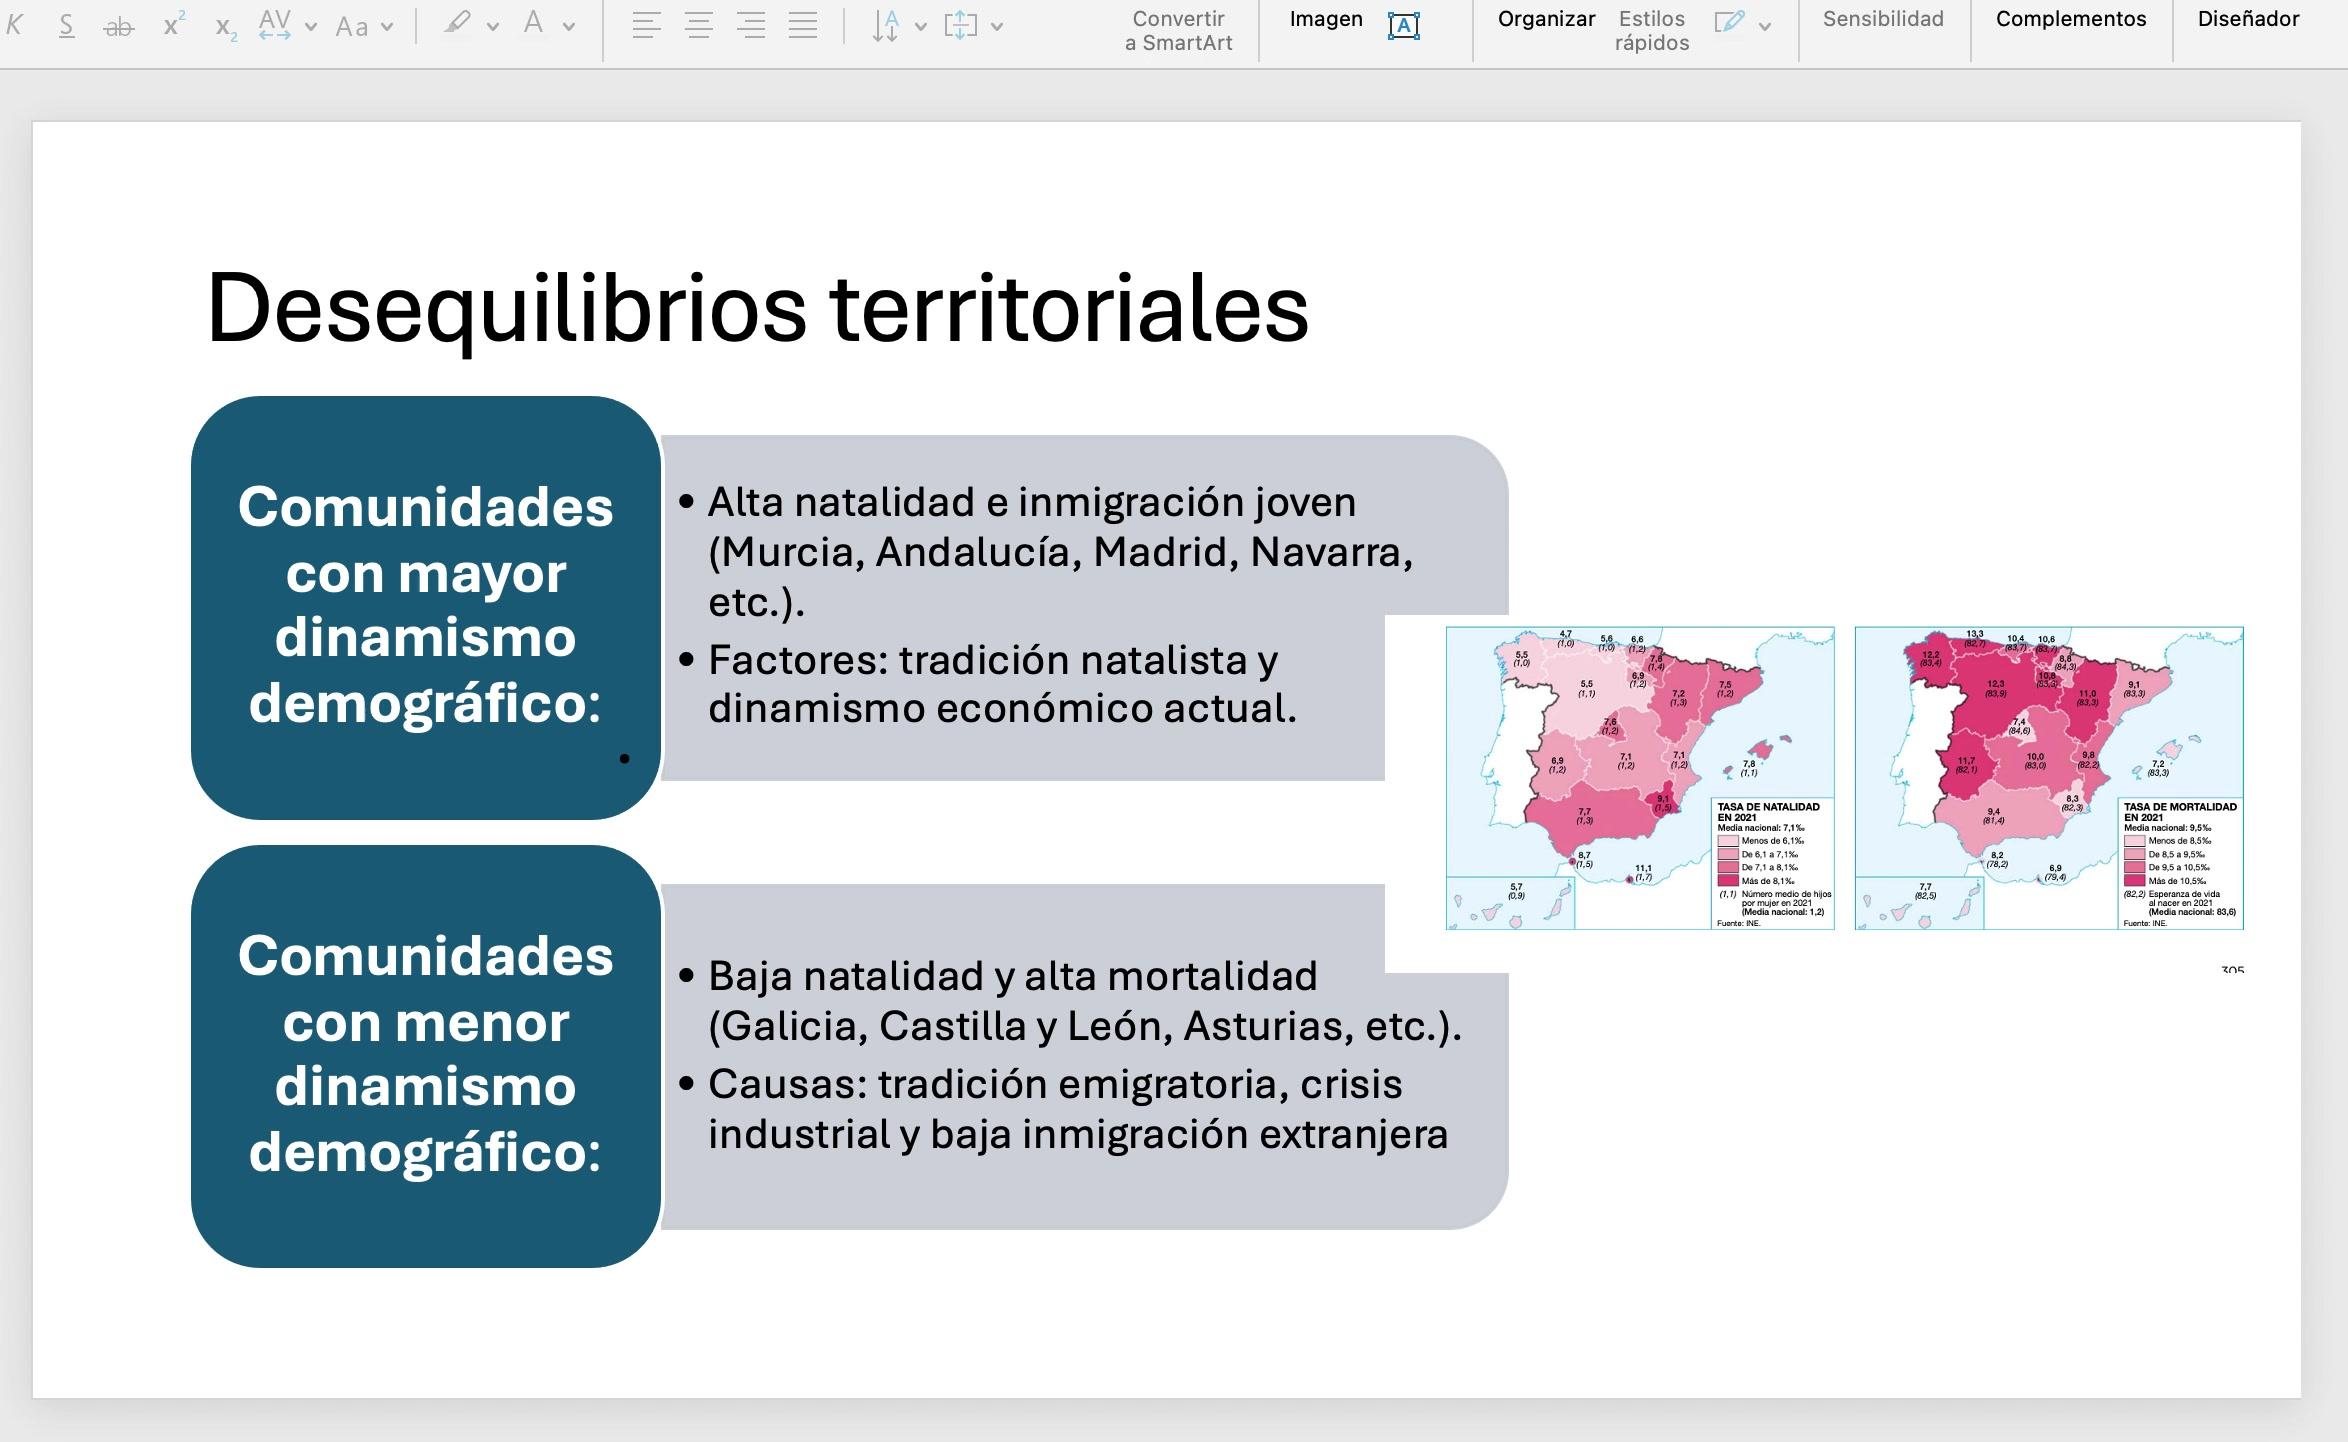Select the natalidad map image on slide

[1640, 778]
